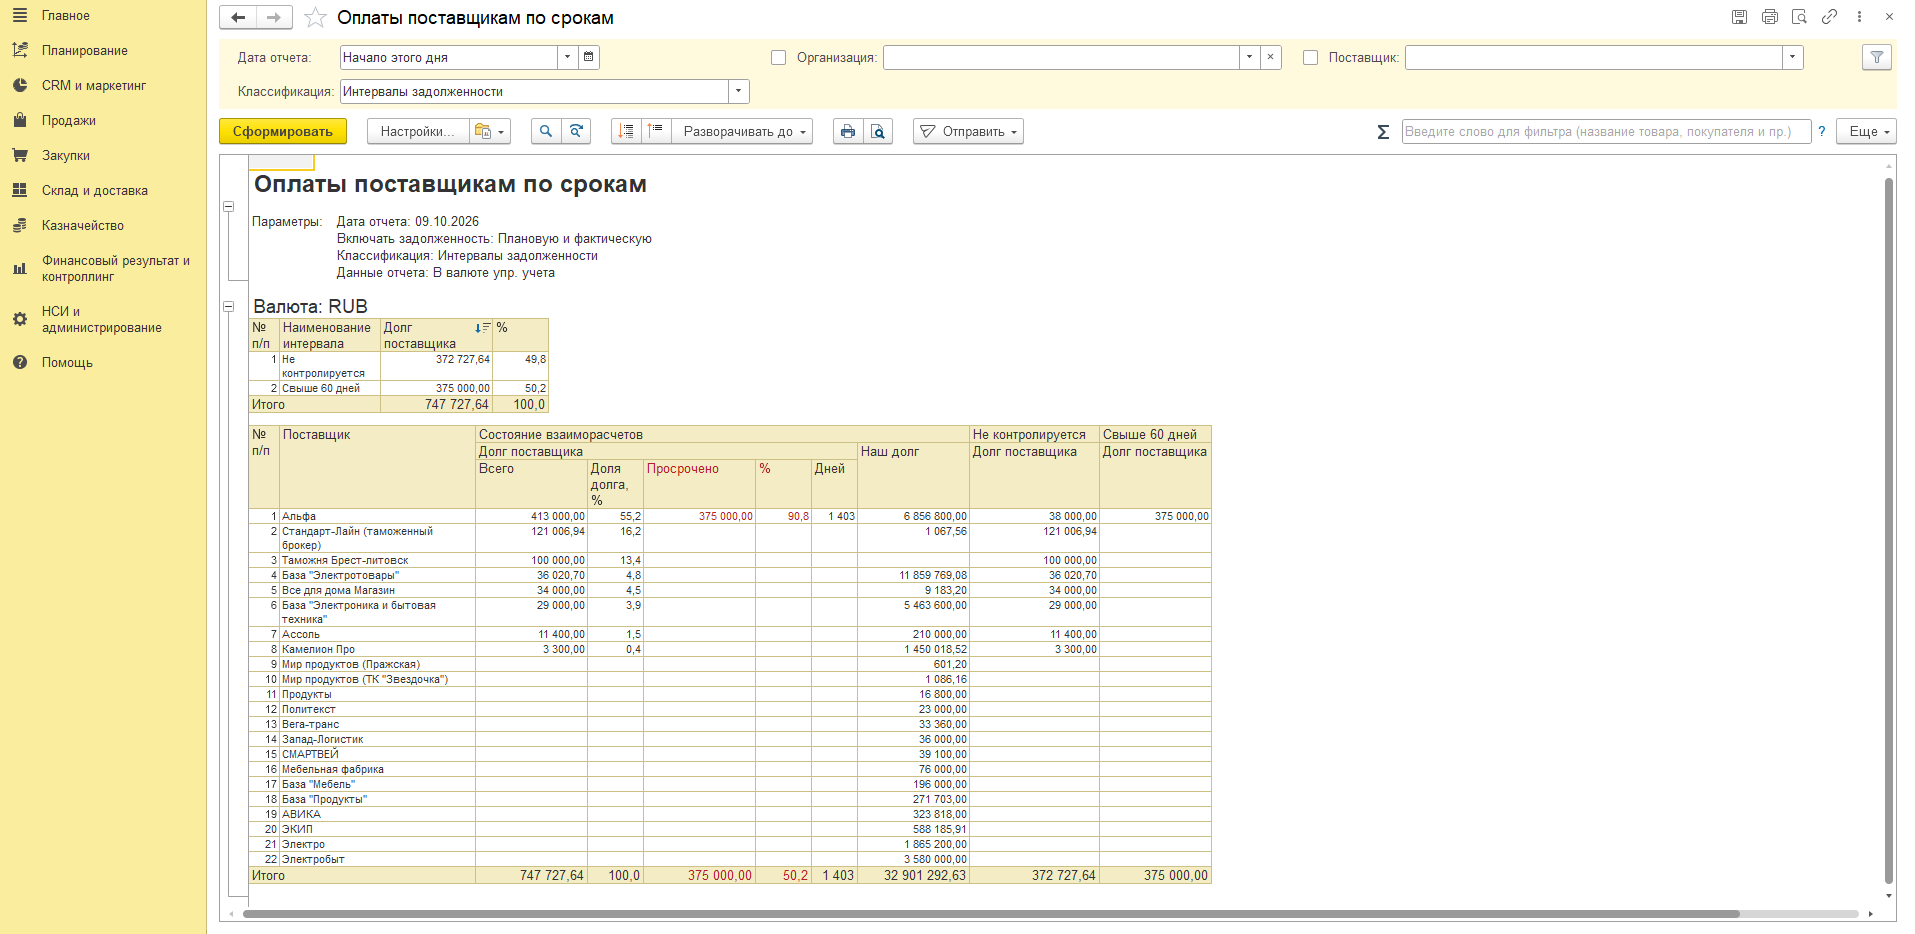Open report Настройки... button
Viewport: 1915px width, 934px height.
[x=417, y=131]
